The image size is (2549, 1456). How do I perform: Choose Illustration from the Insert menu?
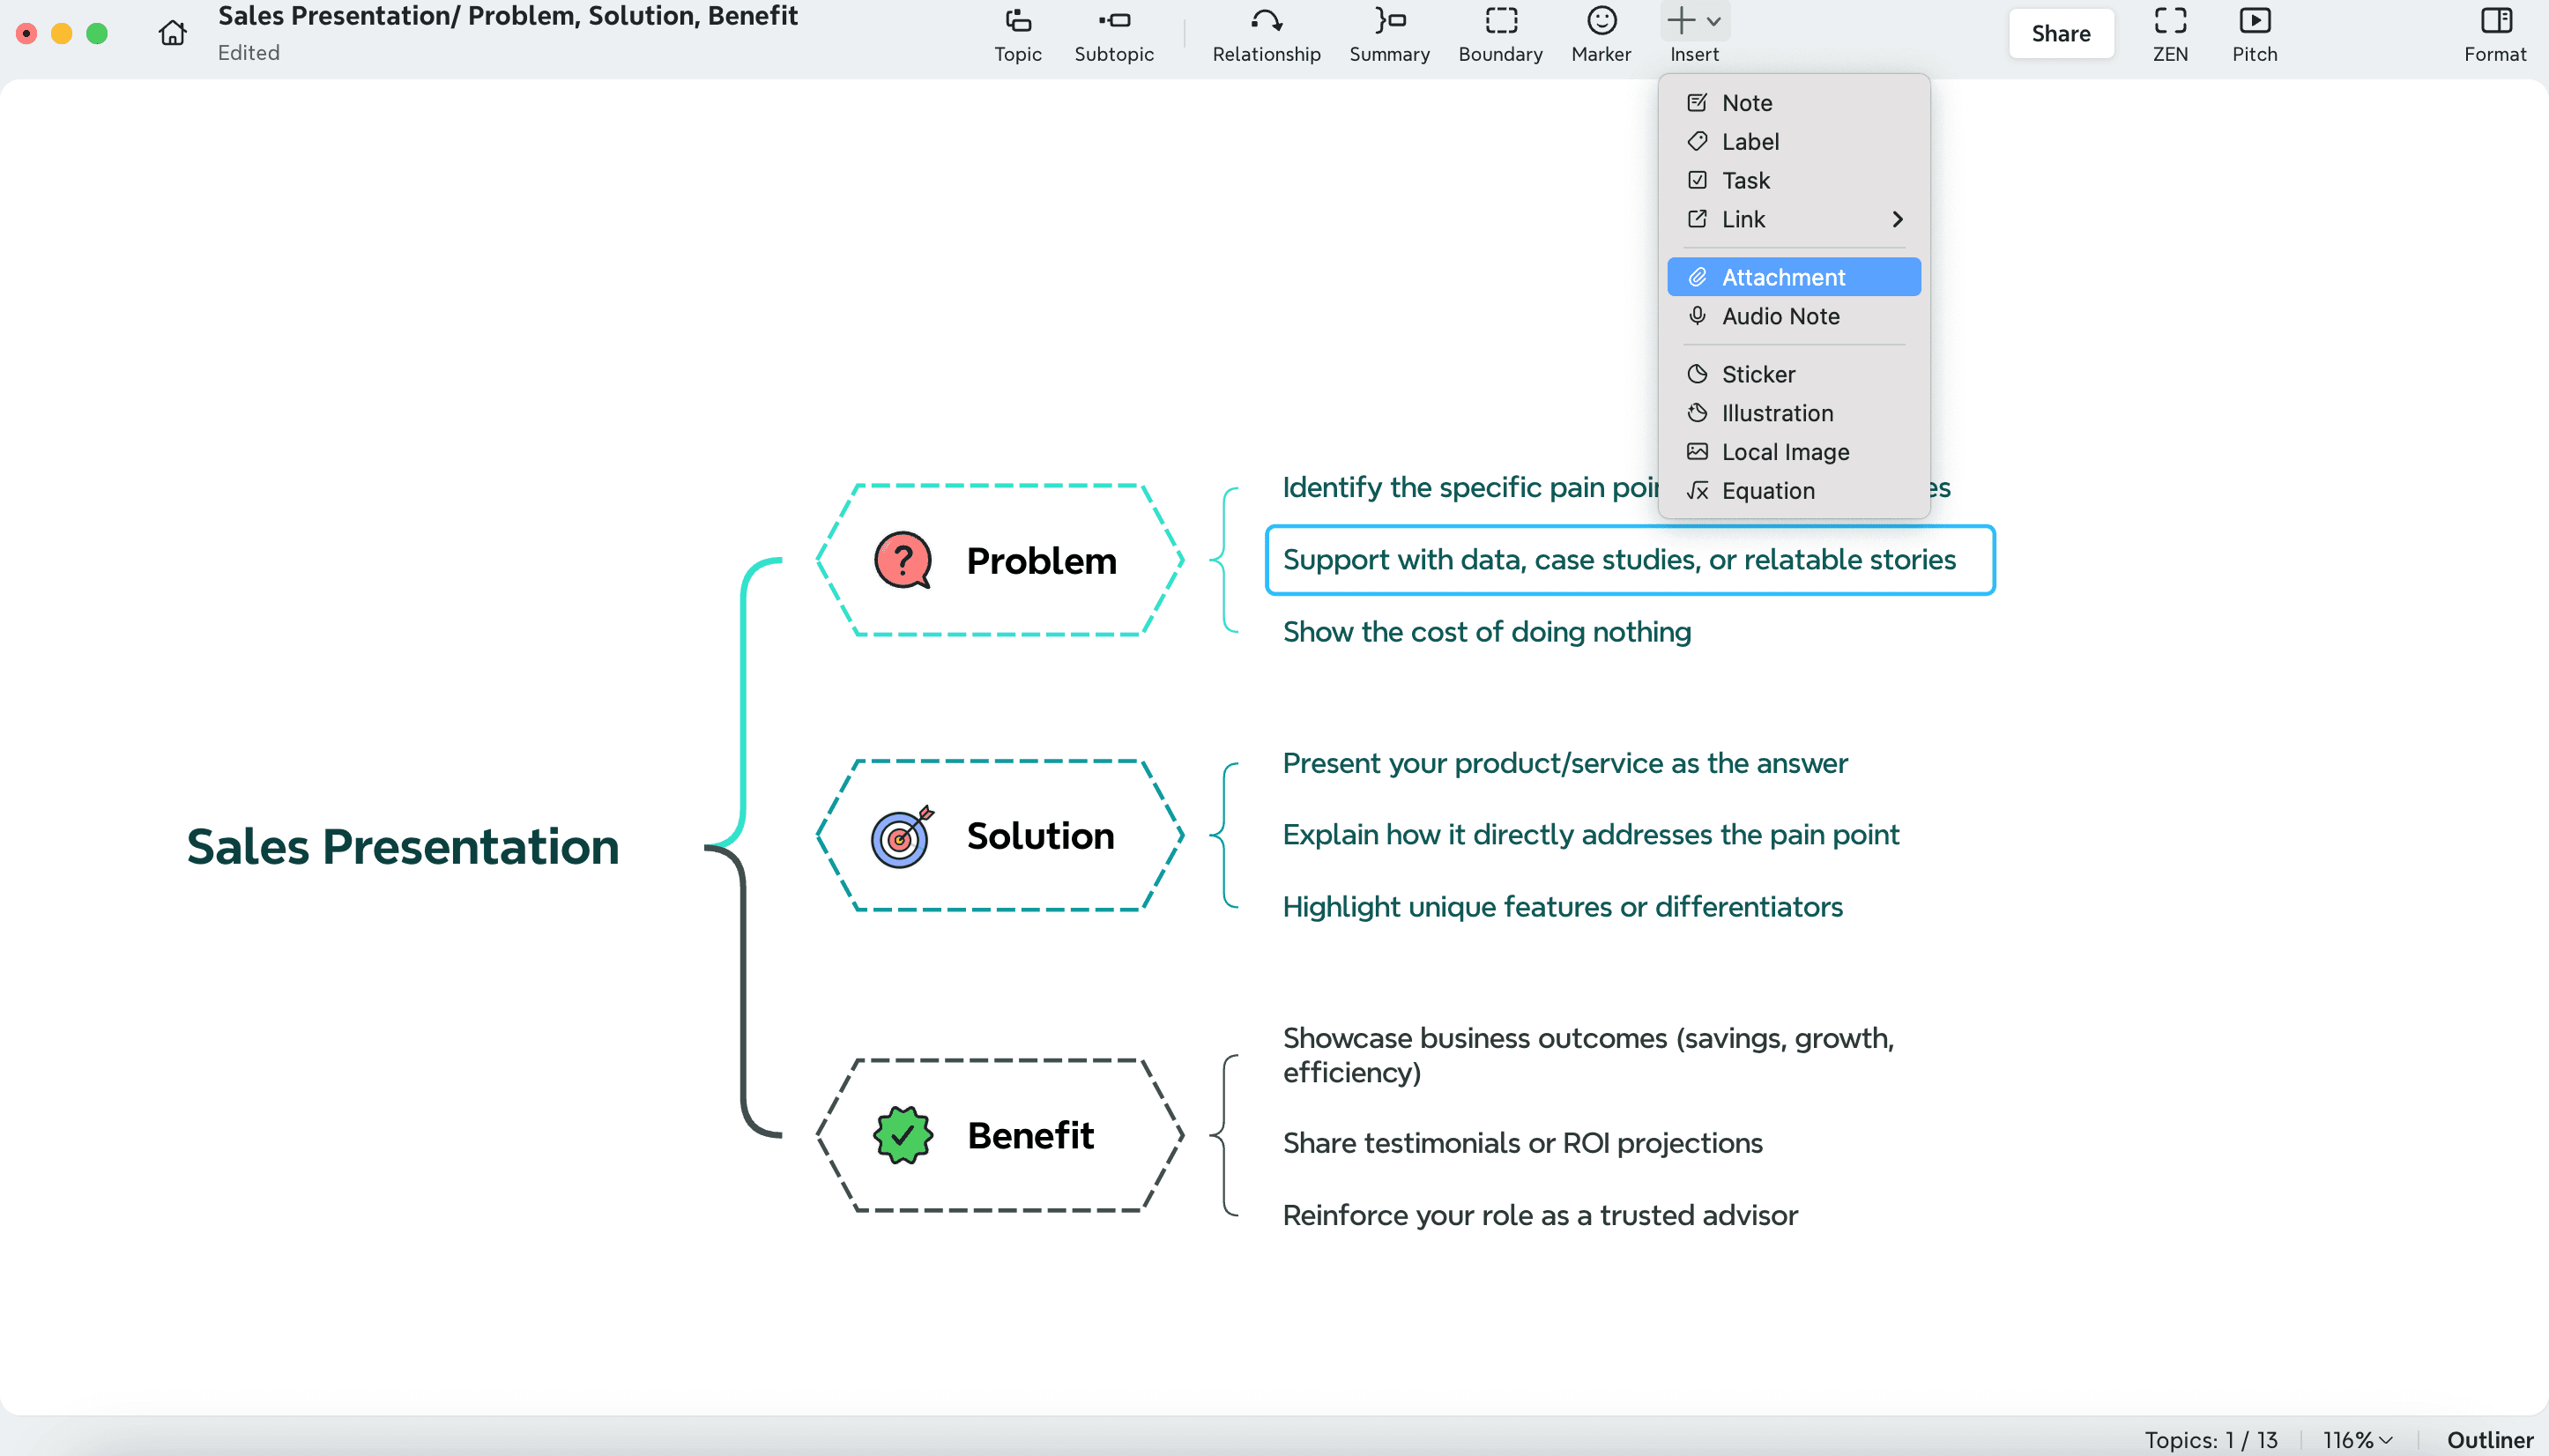[x=1793, y=413]
